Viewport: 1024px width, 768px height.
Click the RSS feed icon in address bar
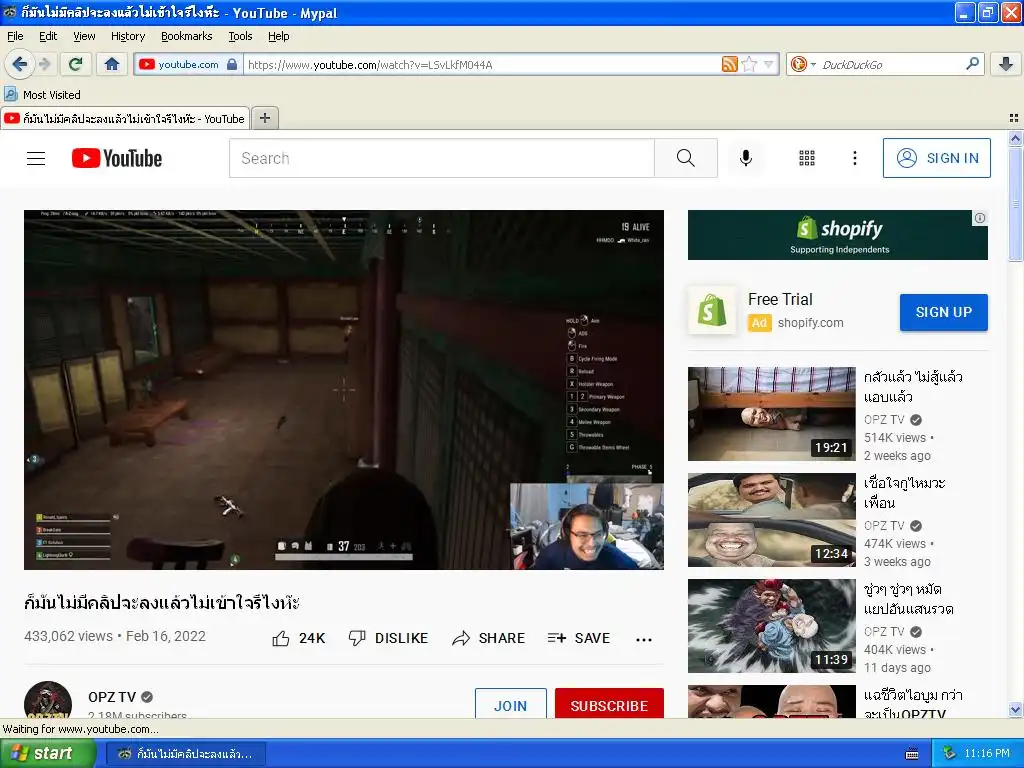pos(729,64)
